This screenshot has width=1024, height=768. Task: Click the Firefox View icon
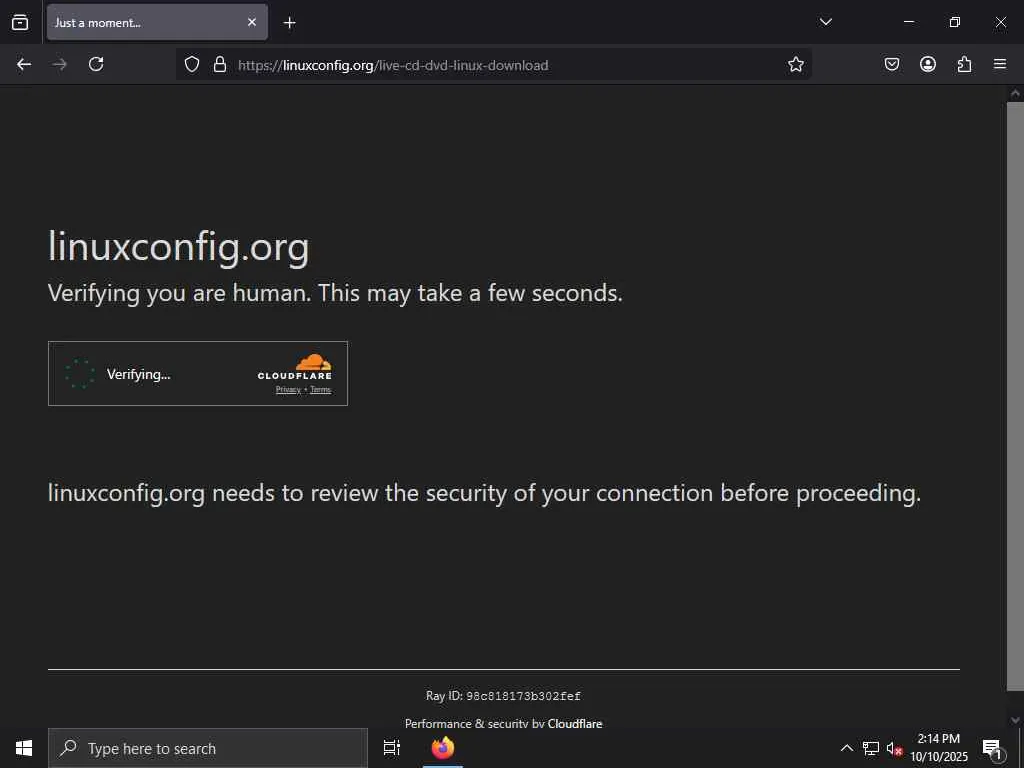[20, 22]
